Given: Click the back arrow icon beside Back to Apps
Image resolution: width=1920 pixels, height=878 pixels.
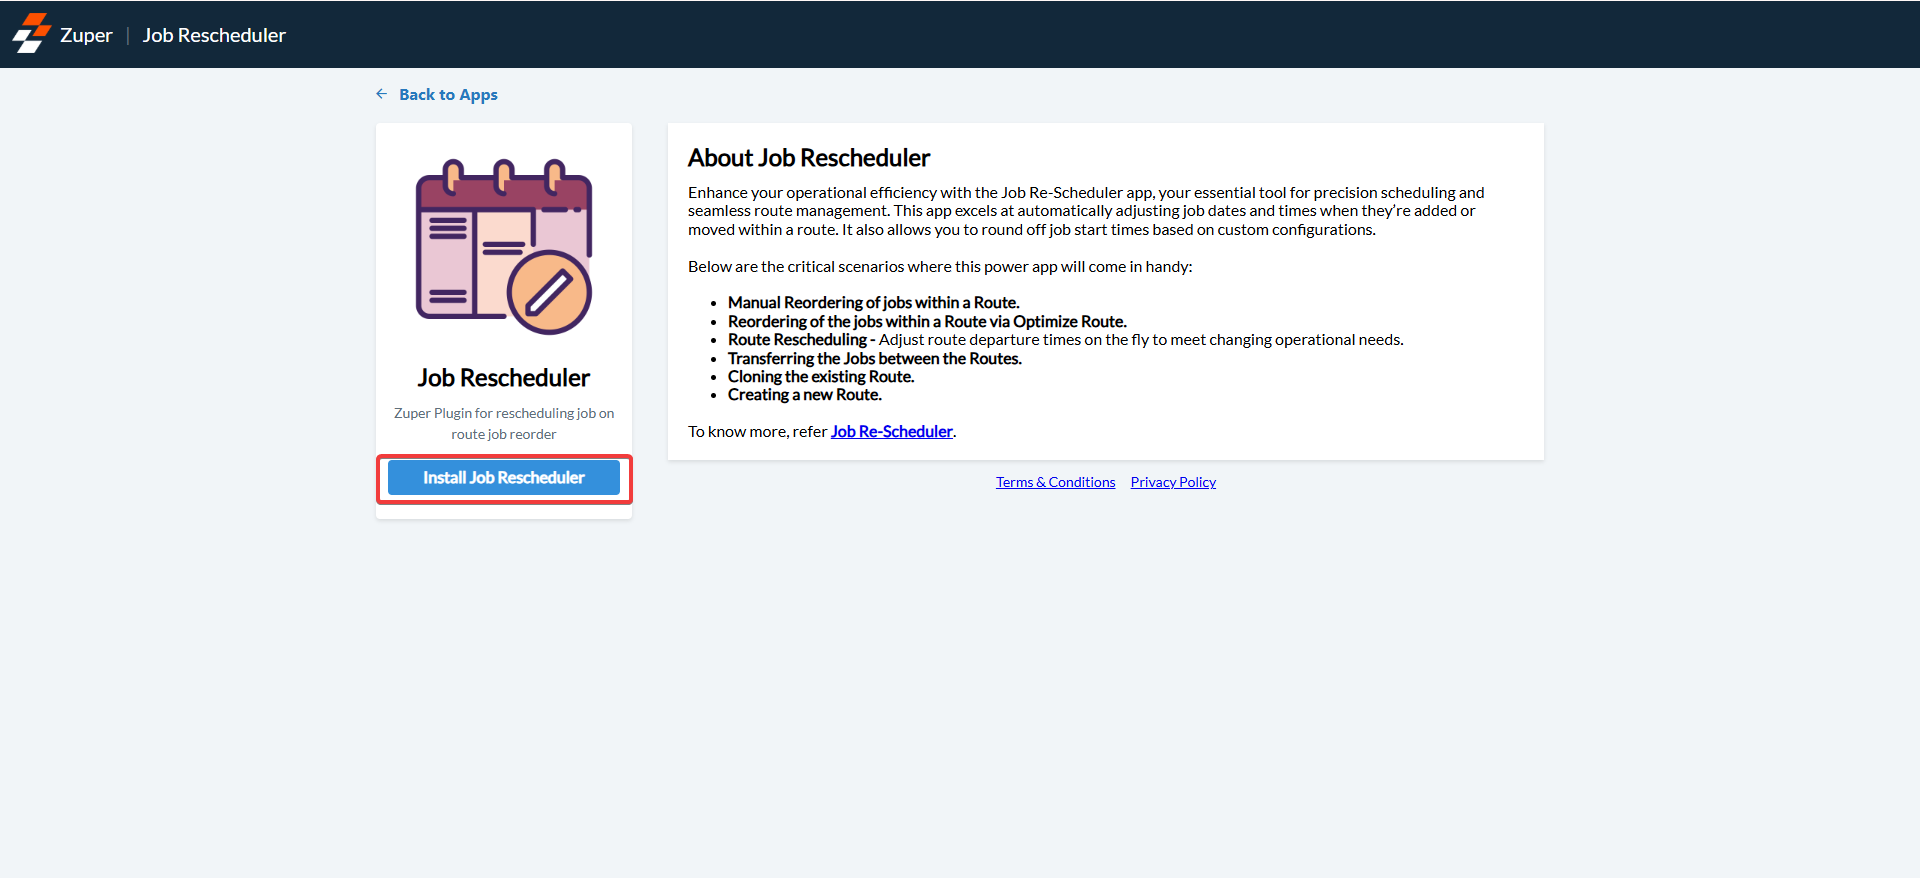Looking at the screenshot, I should click(381, 94).
